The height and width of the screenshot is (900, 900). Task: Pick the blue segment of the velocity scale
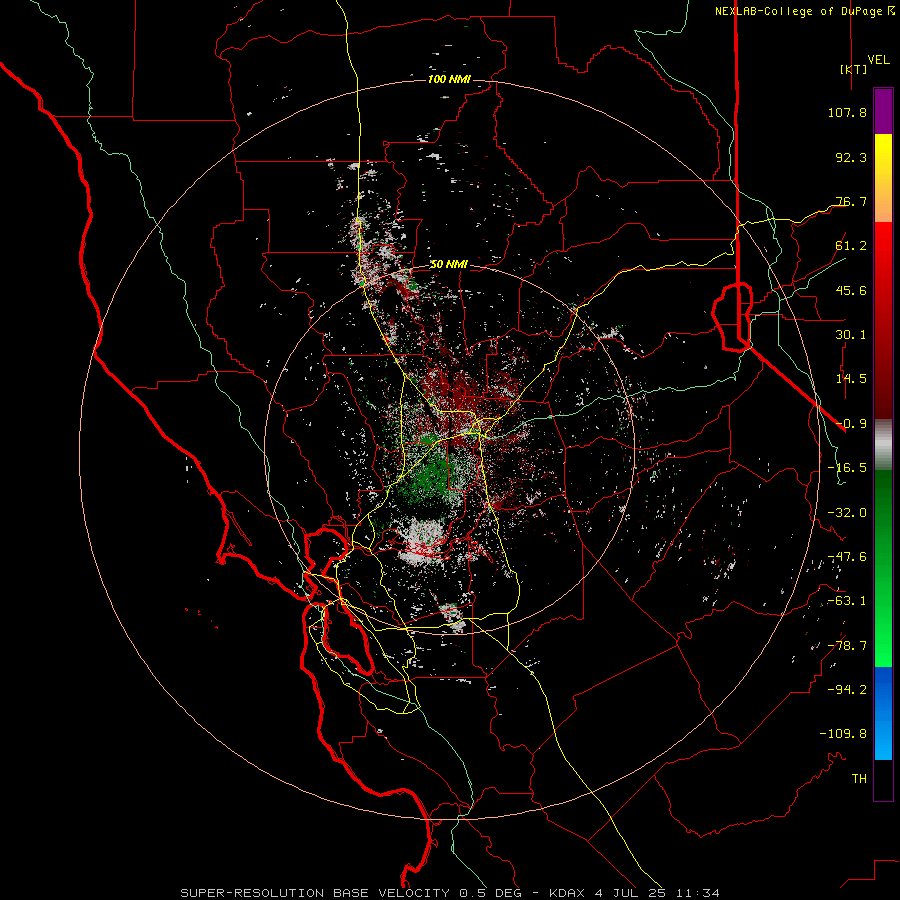click(883, 713)
